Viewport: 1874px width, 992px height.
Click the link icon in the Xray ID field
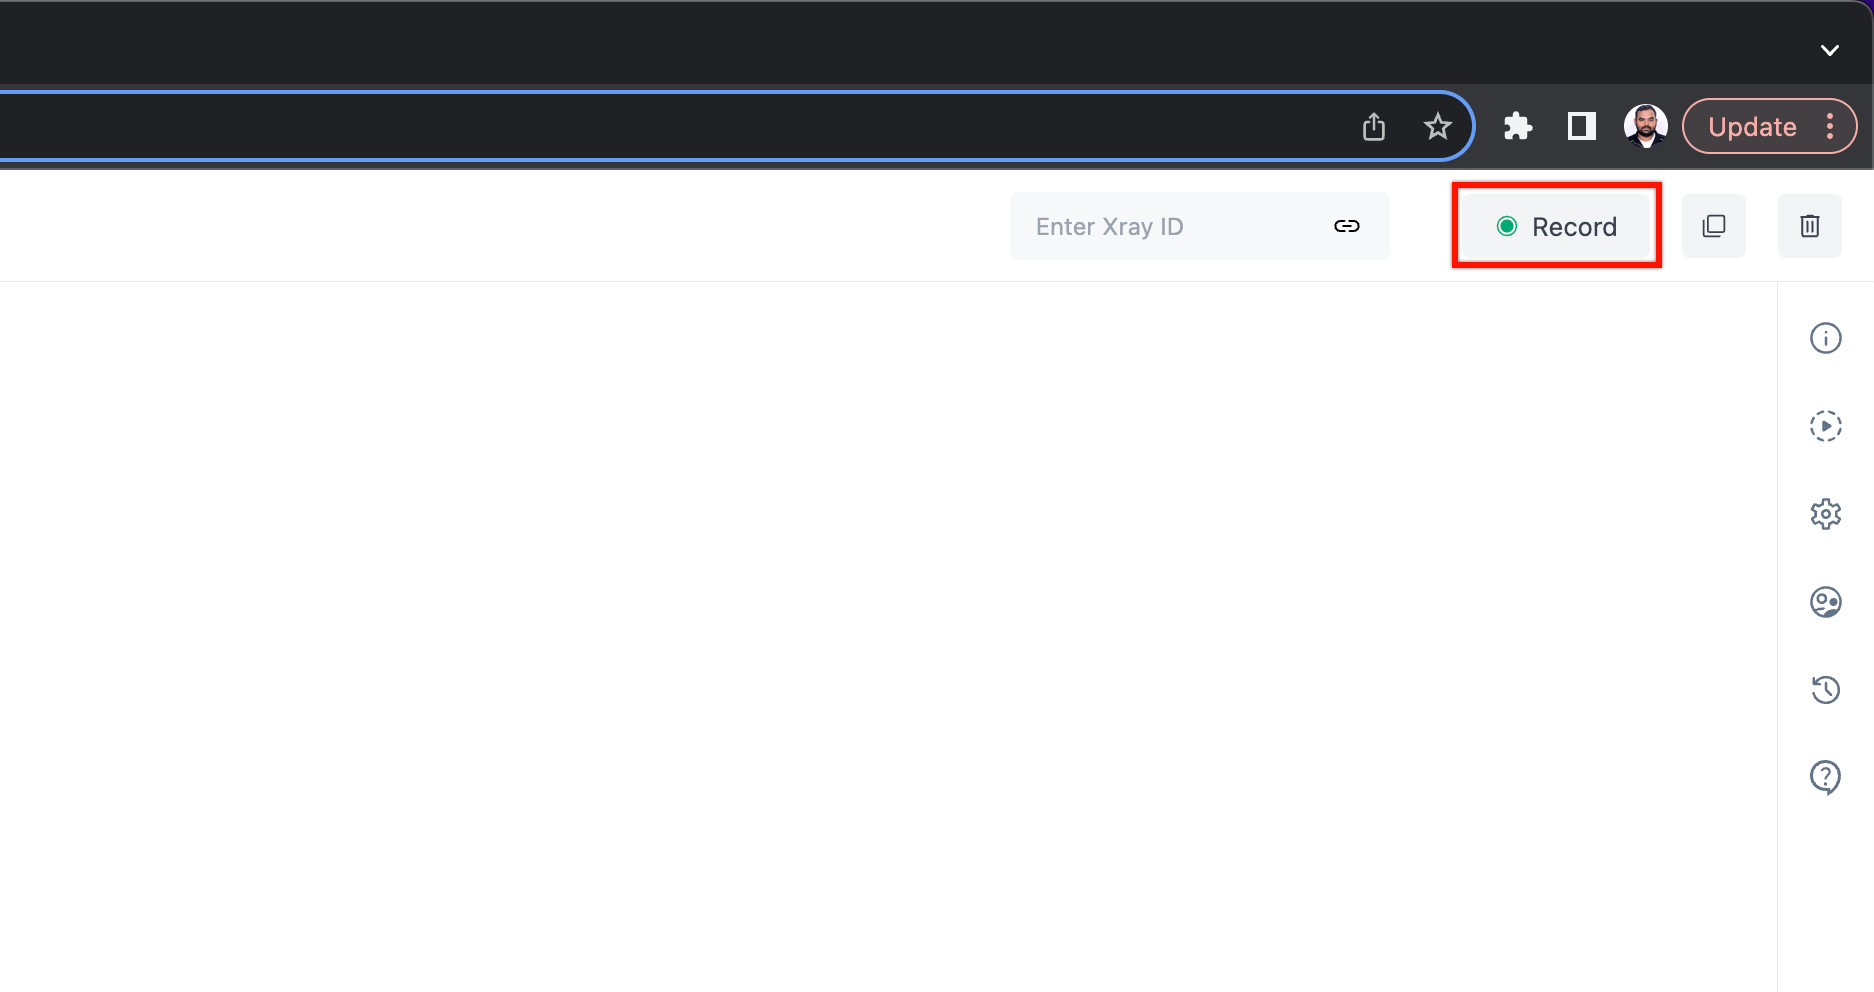tap(1347, 226)
